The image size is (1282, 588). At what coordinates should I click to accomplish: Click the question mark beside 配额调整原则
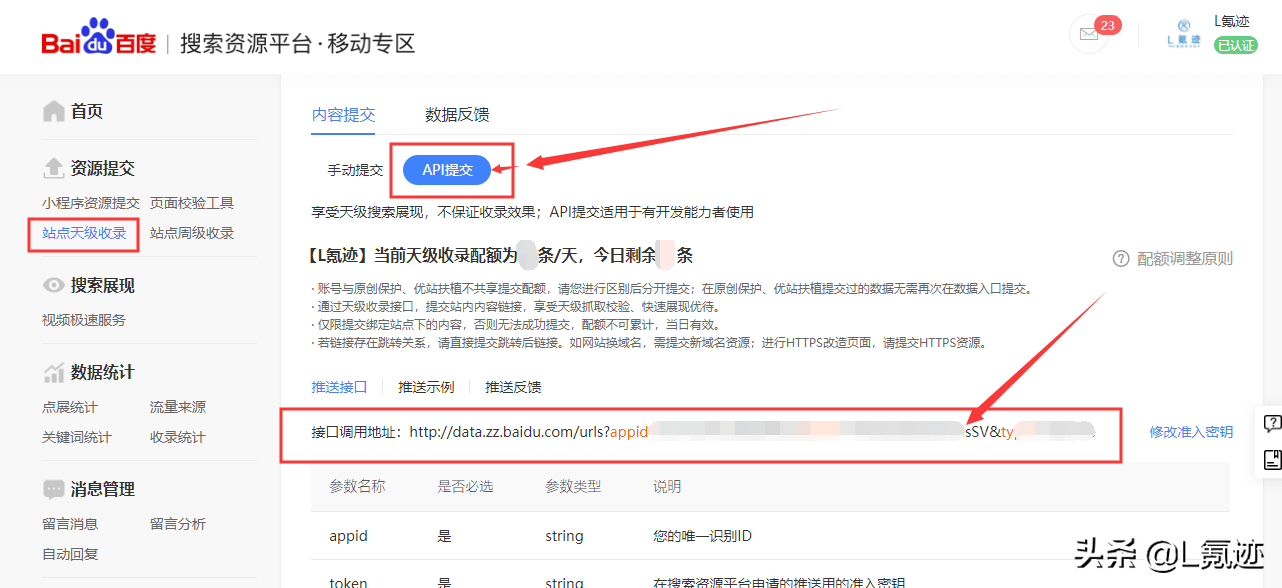[1121, 259]
